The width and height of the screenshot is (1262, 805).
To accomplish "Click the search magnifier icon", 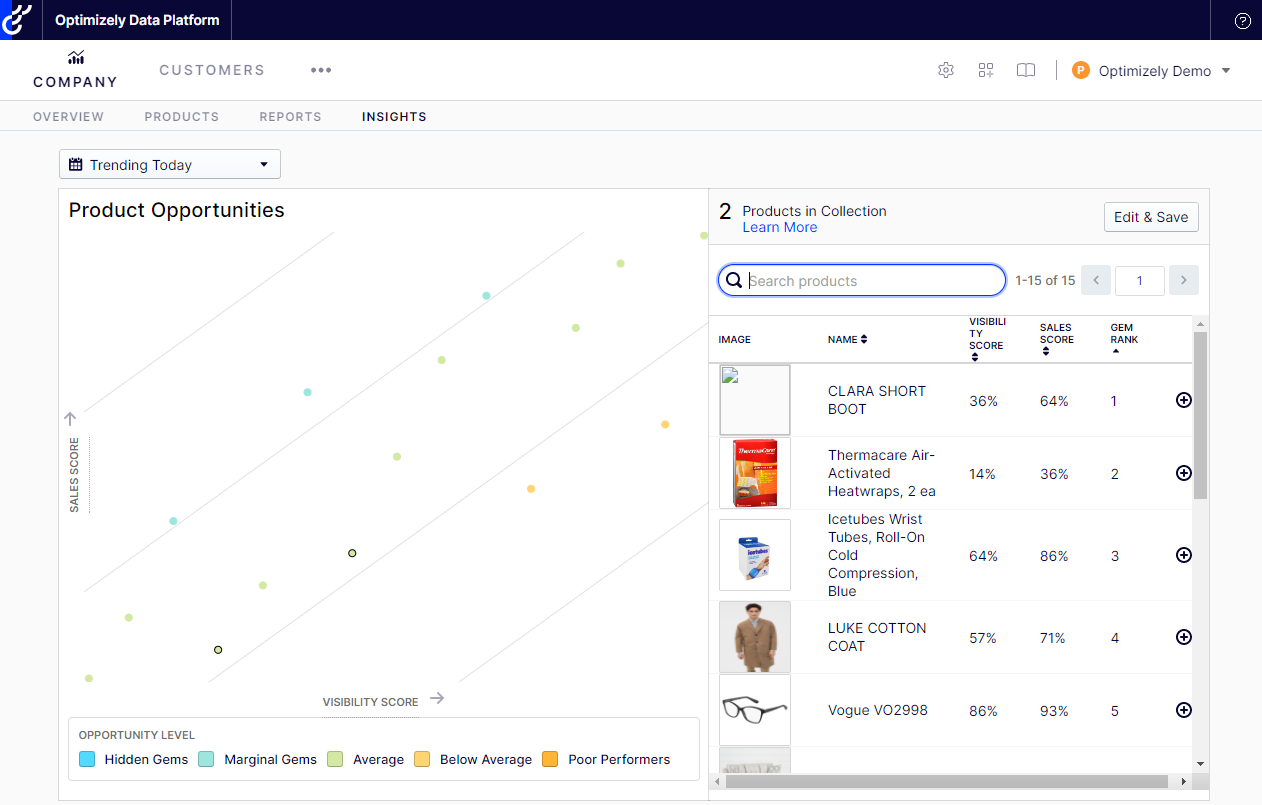I will click(735, 281).
